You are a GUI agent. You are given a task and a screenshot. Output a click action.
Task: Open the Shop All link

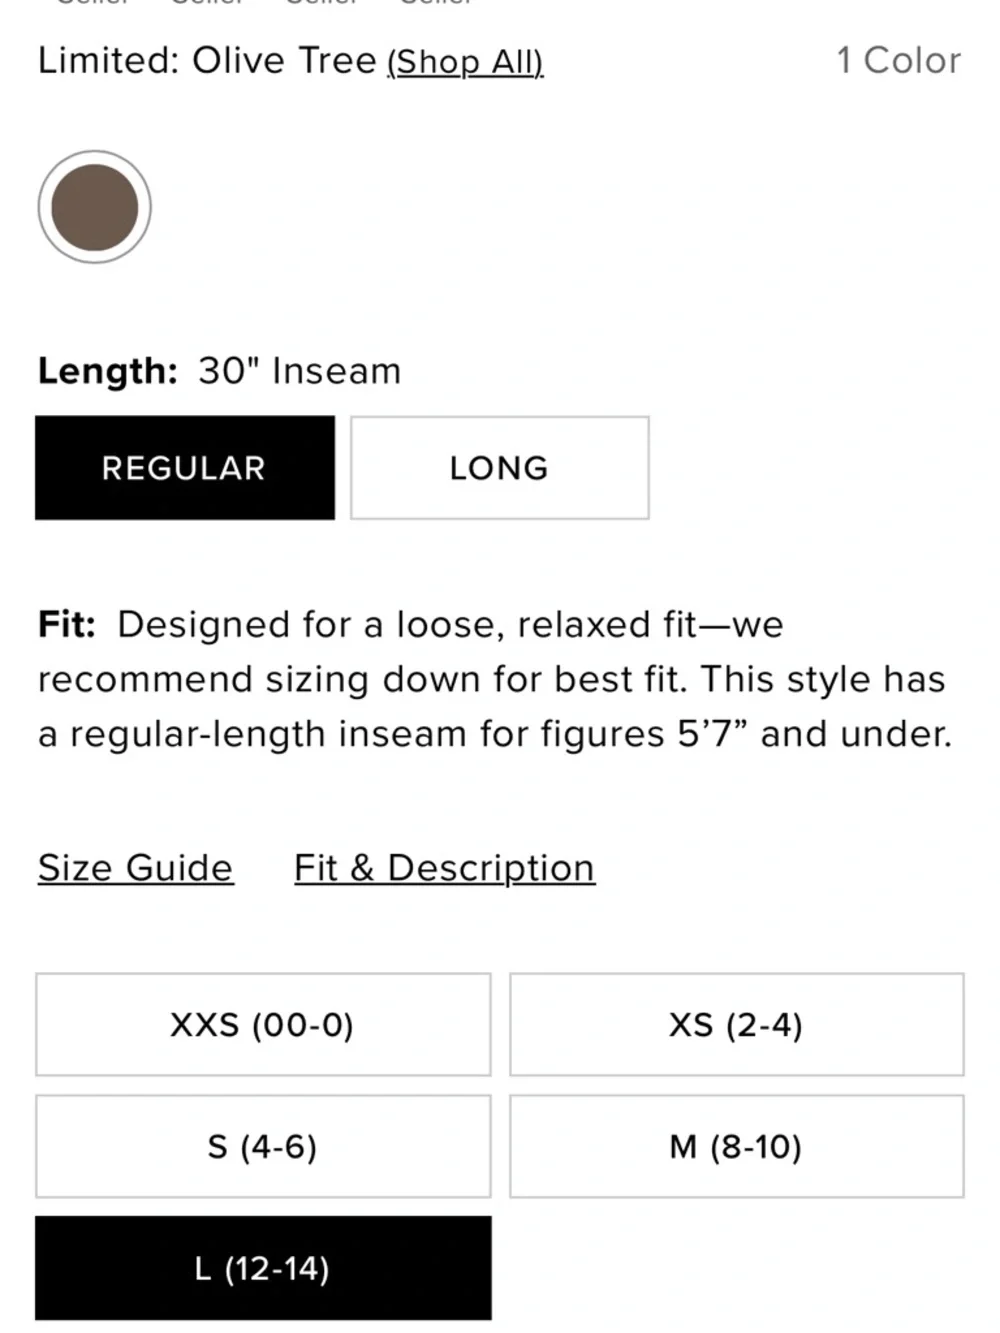click(465, 62)
